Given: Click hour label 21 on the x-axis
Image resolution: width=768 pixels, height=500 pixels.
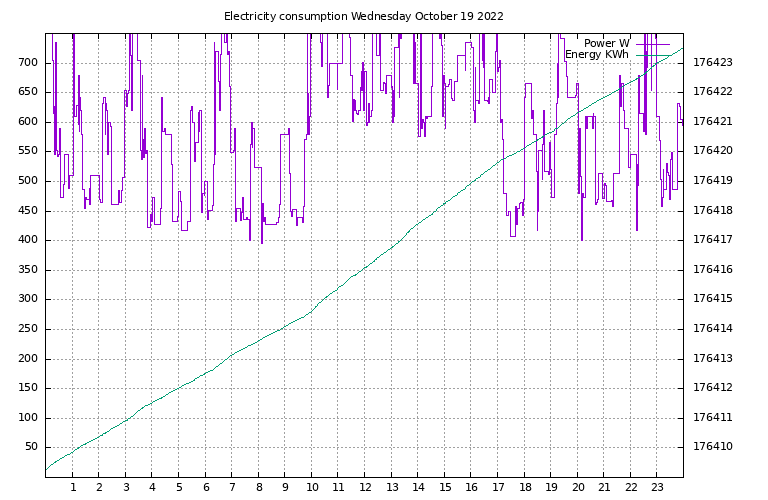Looking at the screenshot, I should point(604,488).
